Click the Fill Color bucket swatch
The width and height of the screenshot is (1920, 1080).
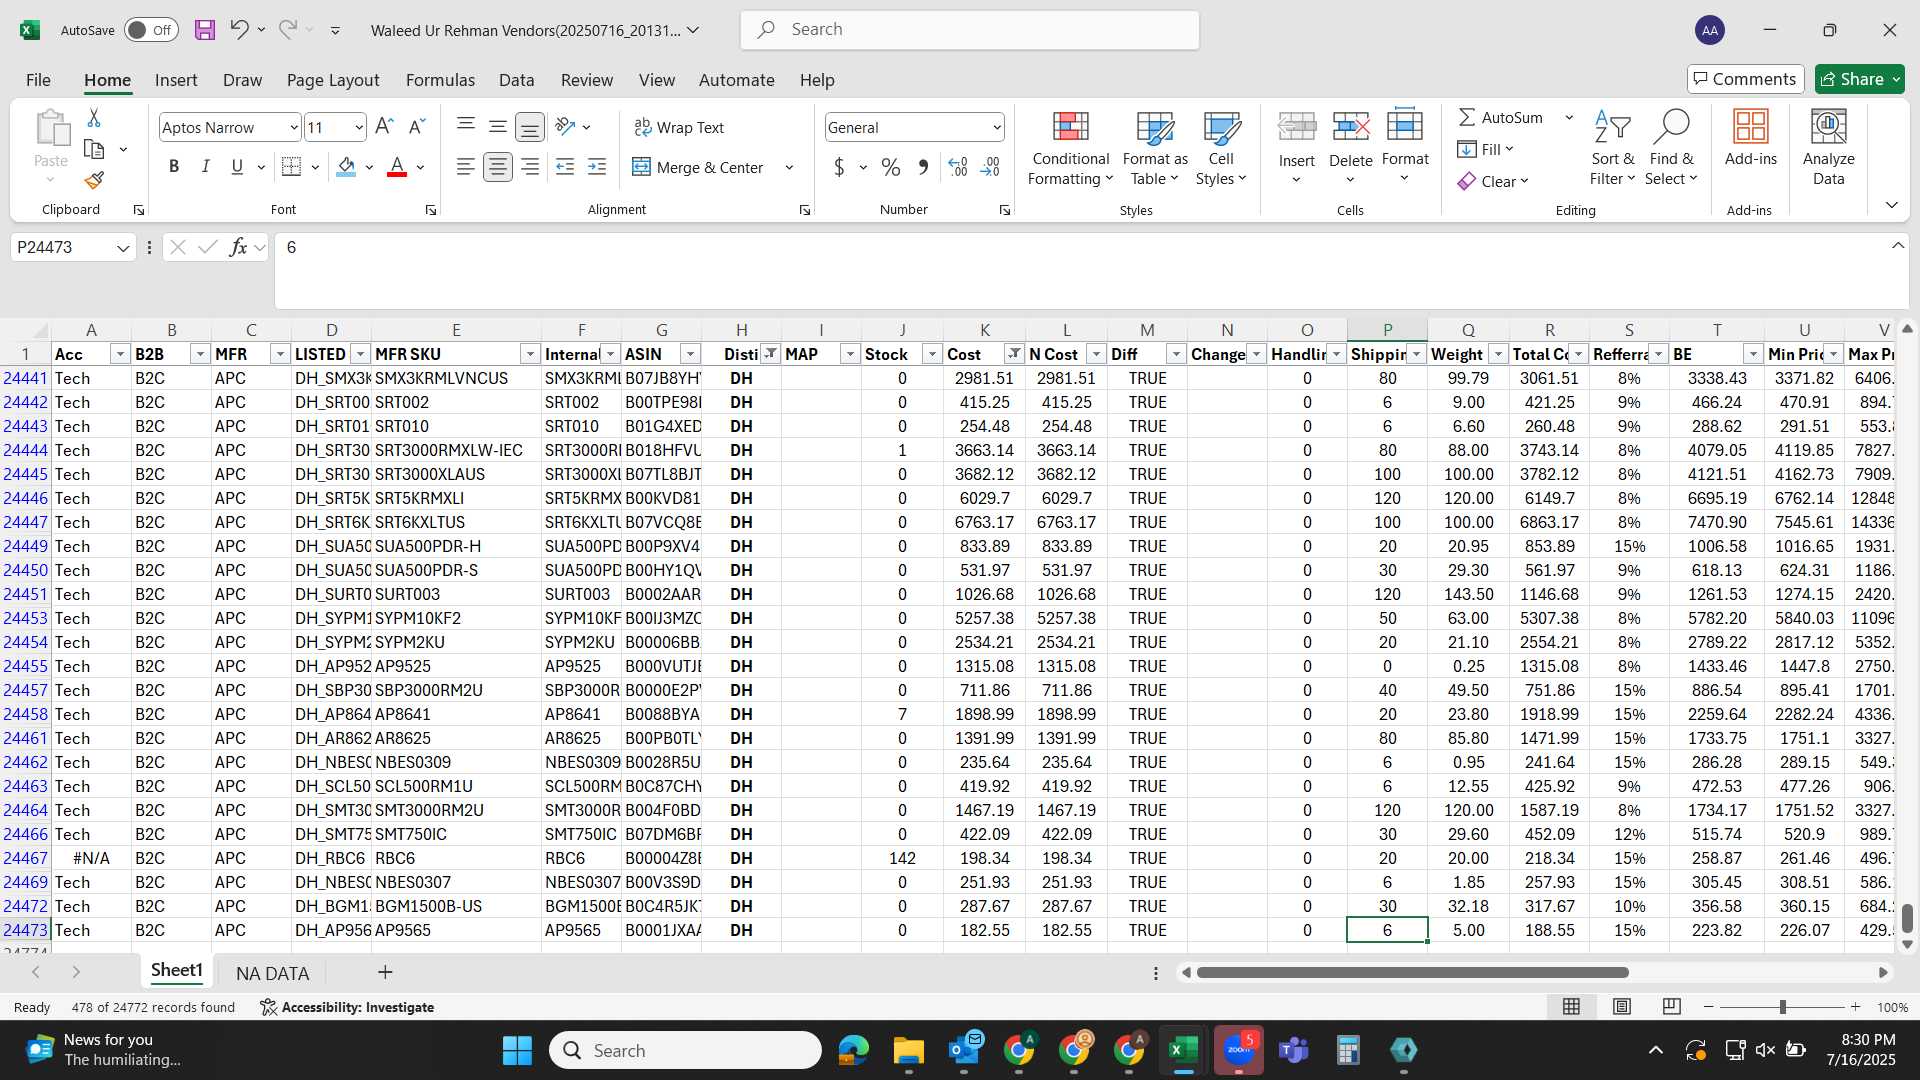point(346,167)
